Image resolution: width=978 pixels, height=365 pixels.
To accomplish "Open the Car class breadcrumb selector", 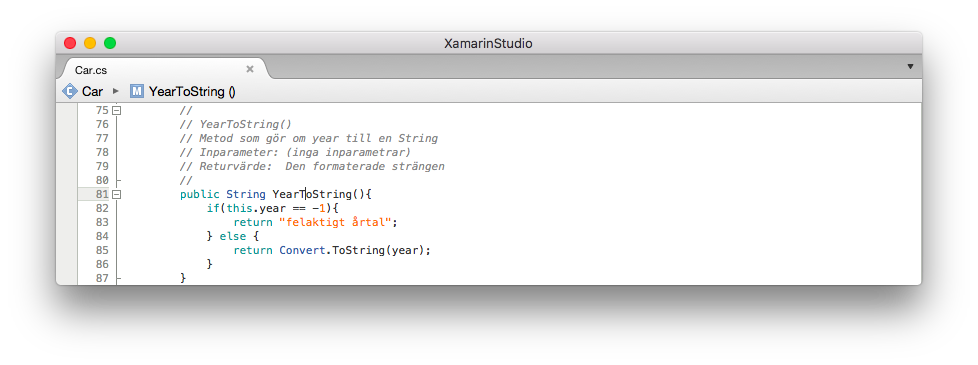I will click(x=92, y=92).
